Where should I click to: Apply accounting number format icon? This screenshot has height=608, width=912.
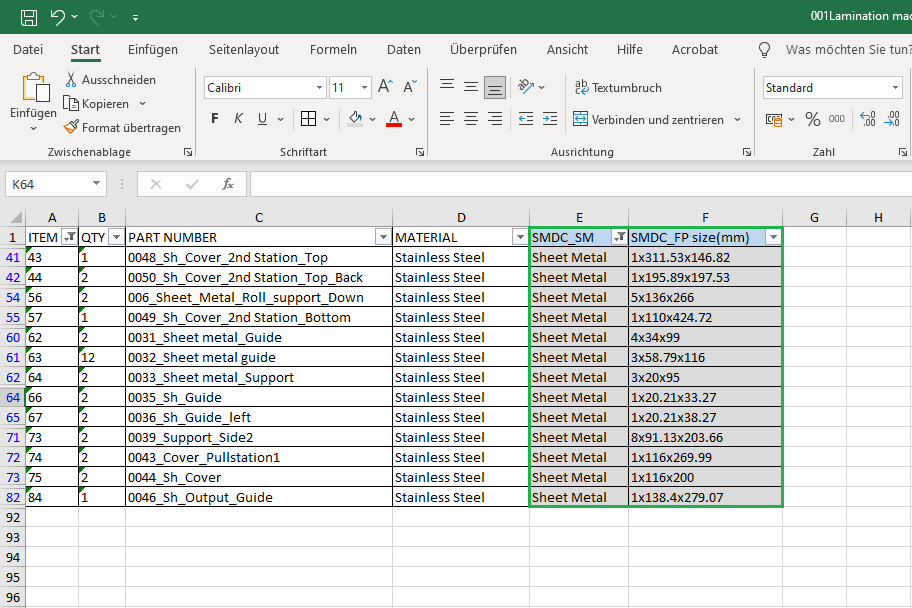[x=774, y=119]
